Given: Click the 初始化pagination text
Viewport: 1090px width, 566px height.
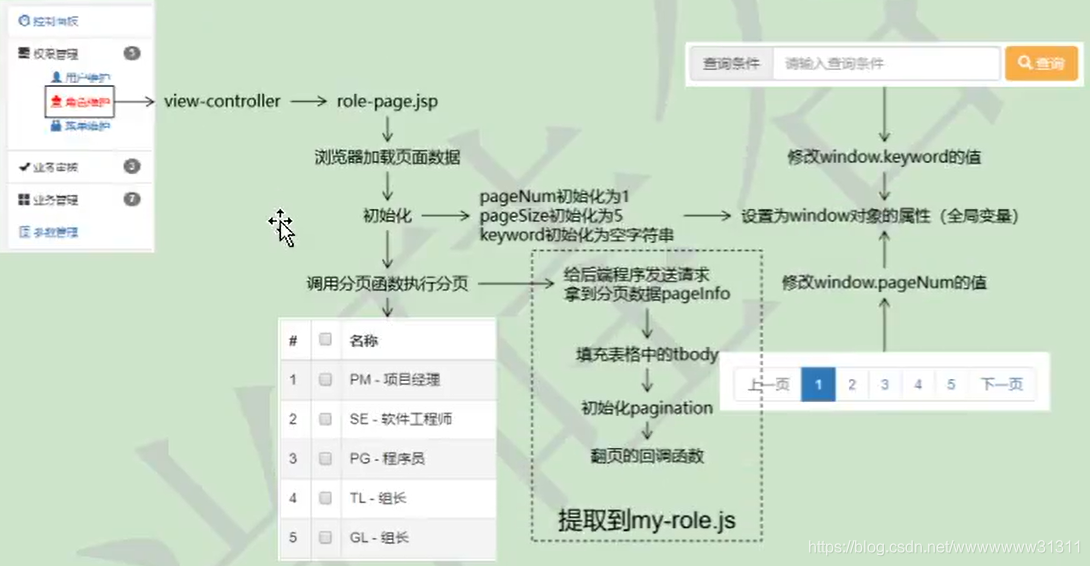Looking at the screenshot, I should click(646, 408).
